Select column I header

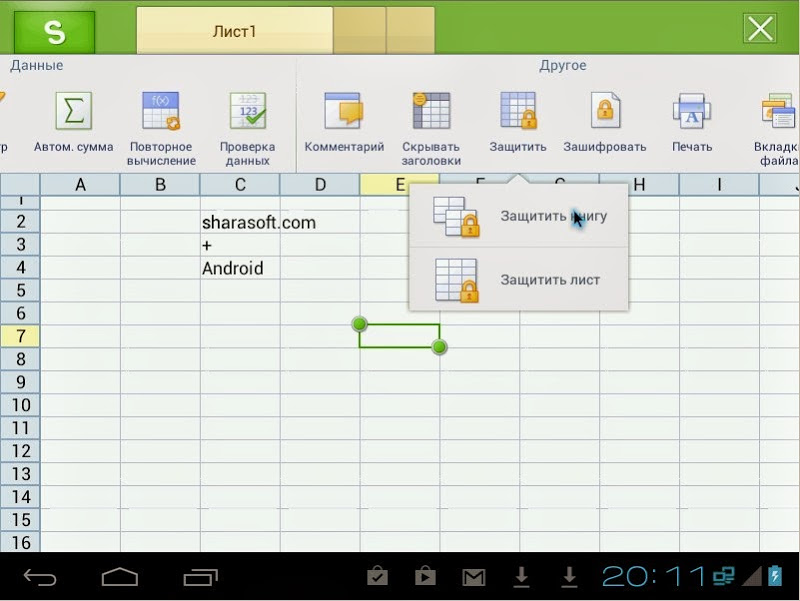tap(719, 185)
